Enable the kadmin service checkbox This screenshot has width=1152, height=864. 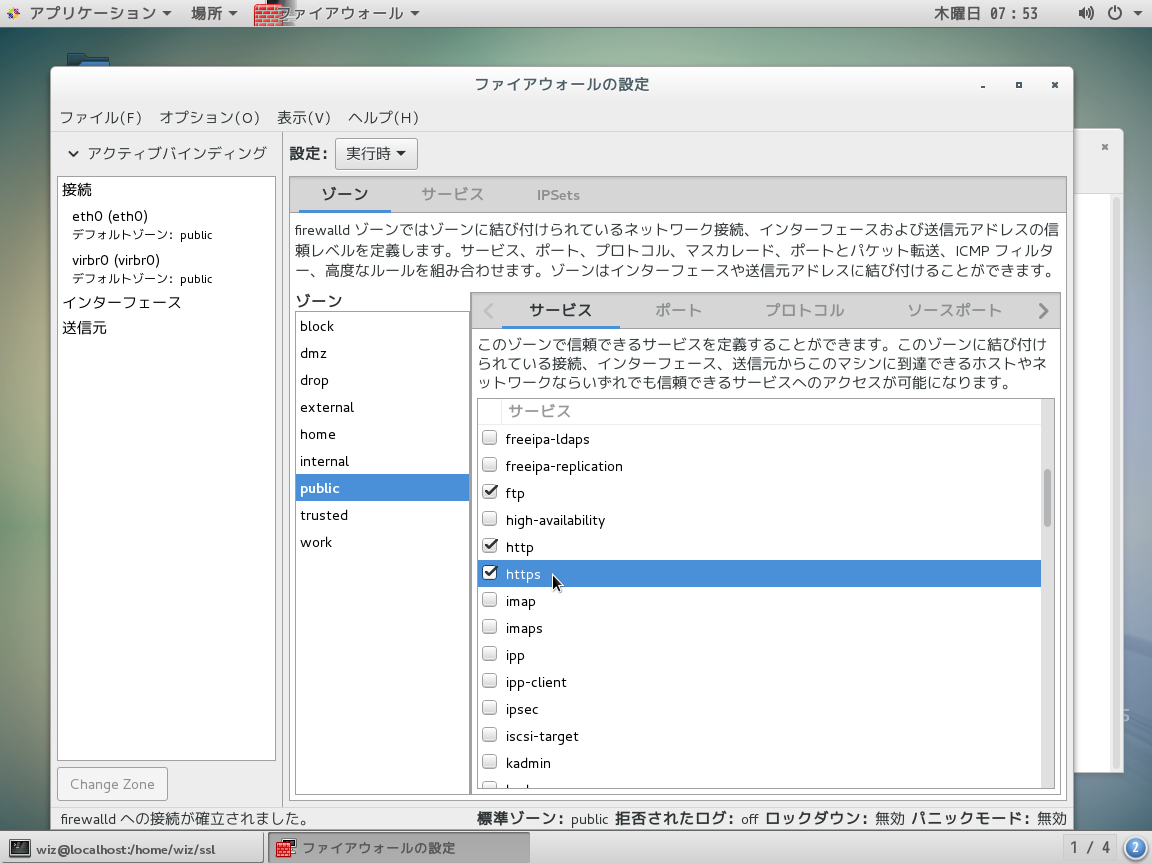click(489, 763)
